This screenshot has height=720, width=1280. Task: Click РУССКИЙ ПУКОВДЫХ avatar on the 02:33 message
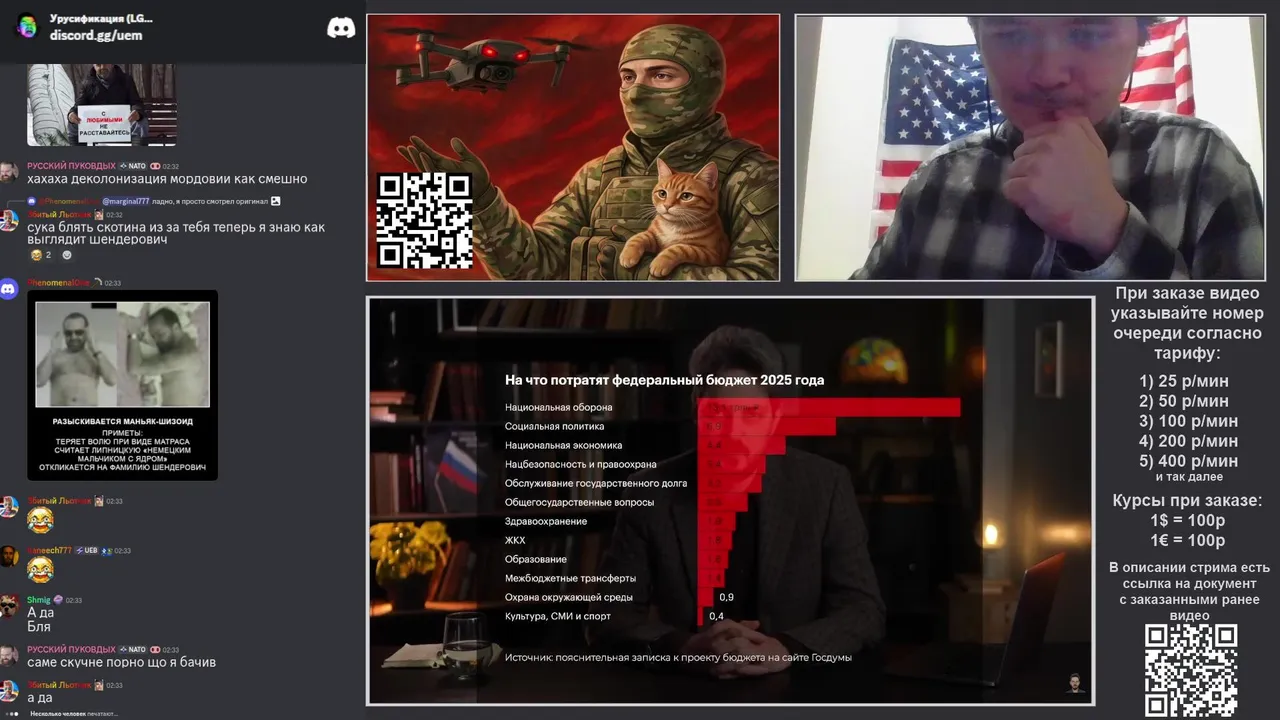click(8, 655)
